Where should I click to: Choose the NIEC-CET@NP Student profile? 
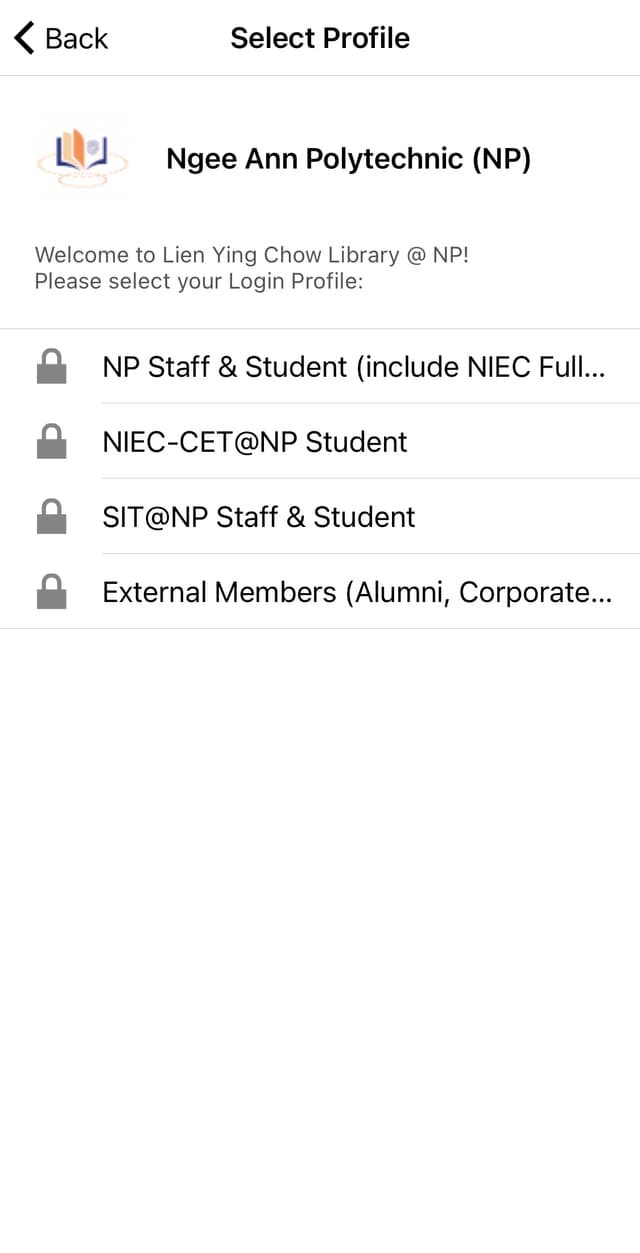pos(255,442)
